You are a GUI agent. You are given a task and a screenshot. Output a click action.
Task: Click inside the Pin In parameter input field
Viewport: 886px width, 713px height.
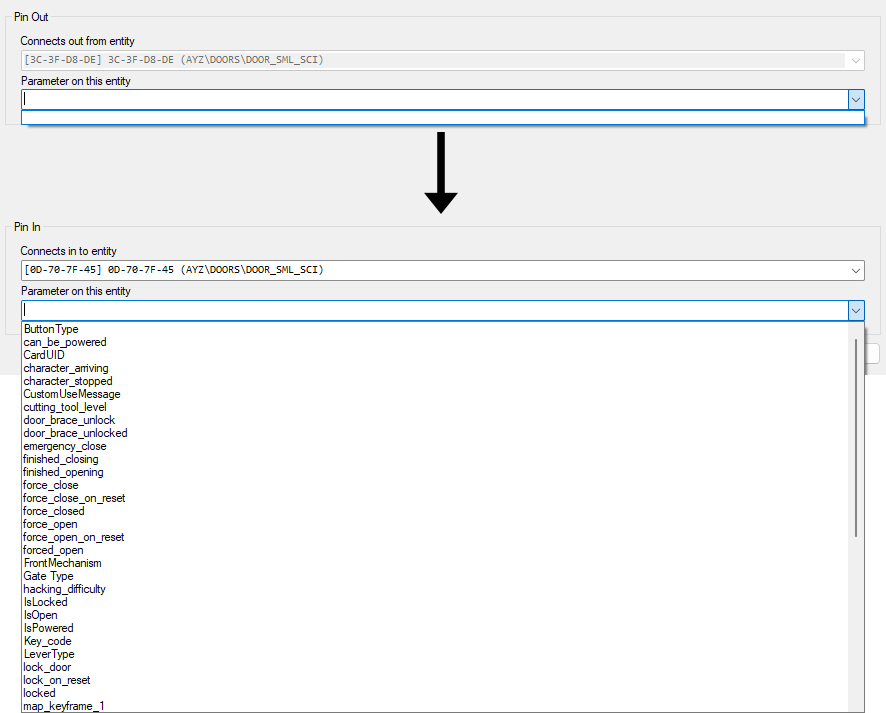point(400,310)
